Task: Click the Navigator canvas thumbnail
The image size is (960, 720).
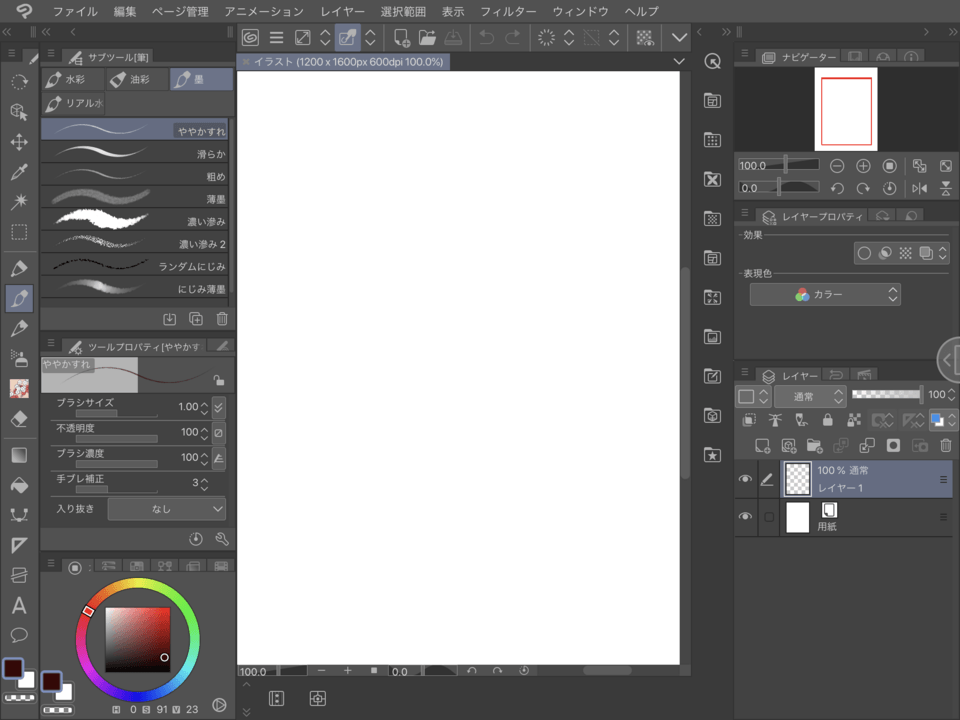Action: (x=846, y=109)
